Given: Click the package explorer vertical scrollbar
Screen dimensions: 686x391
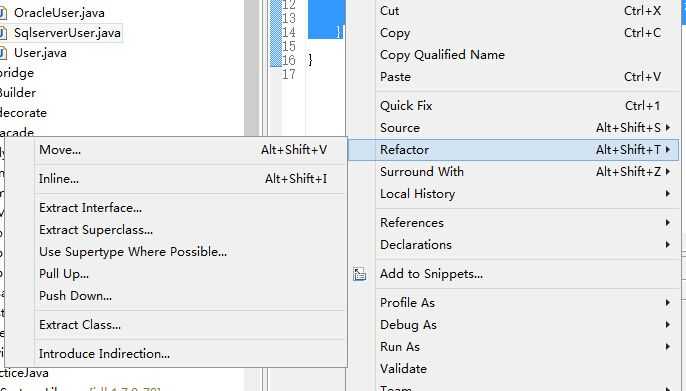Looking at the screenshot, I should 252,68.
